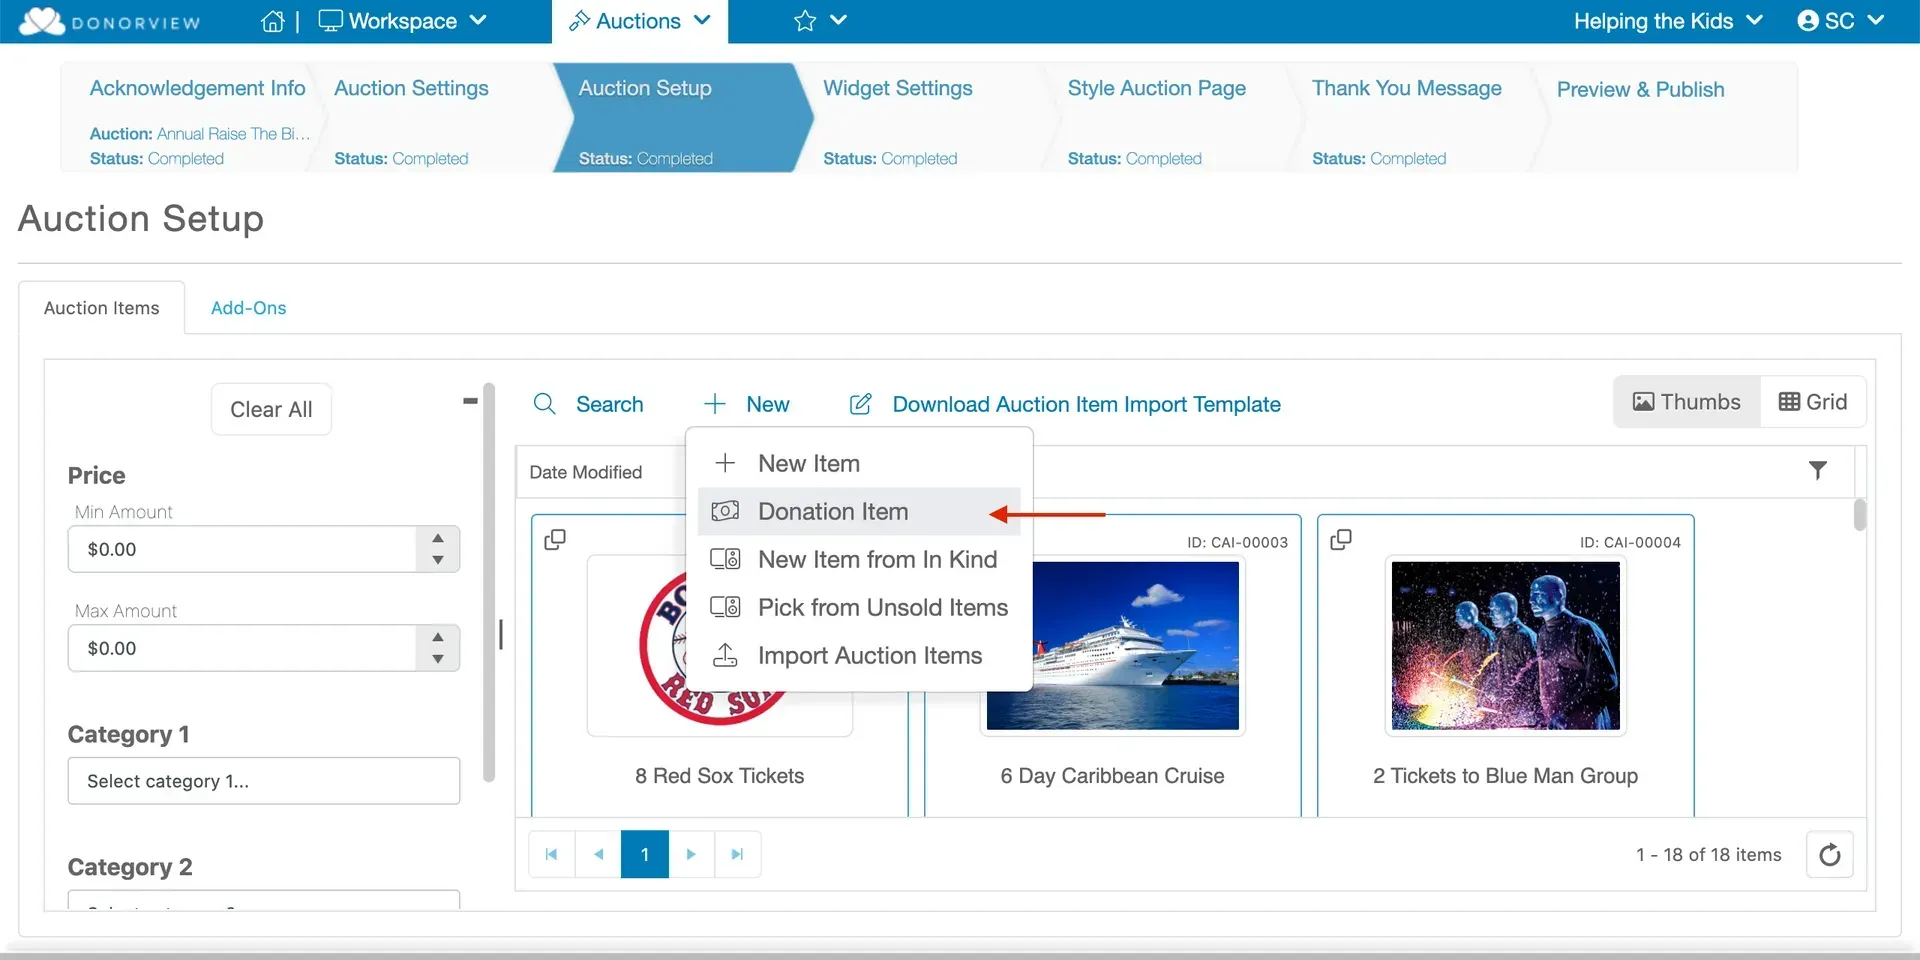Image resolution: width=1920 pixels, height=960 pixels.
Task: Open the Red Sox tickets thumbnail
Action: click(720, 646)
